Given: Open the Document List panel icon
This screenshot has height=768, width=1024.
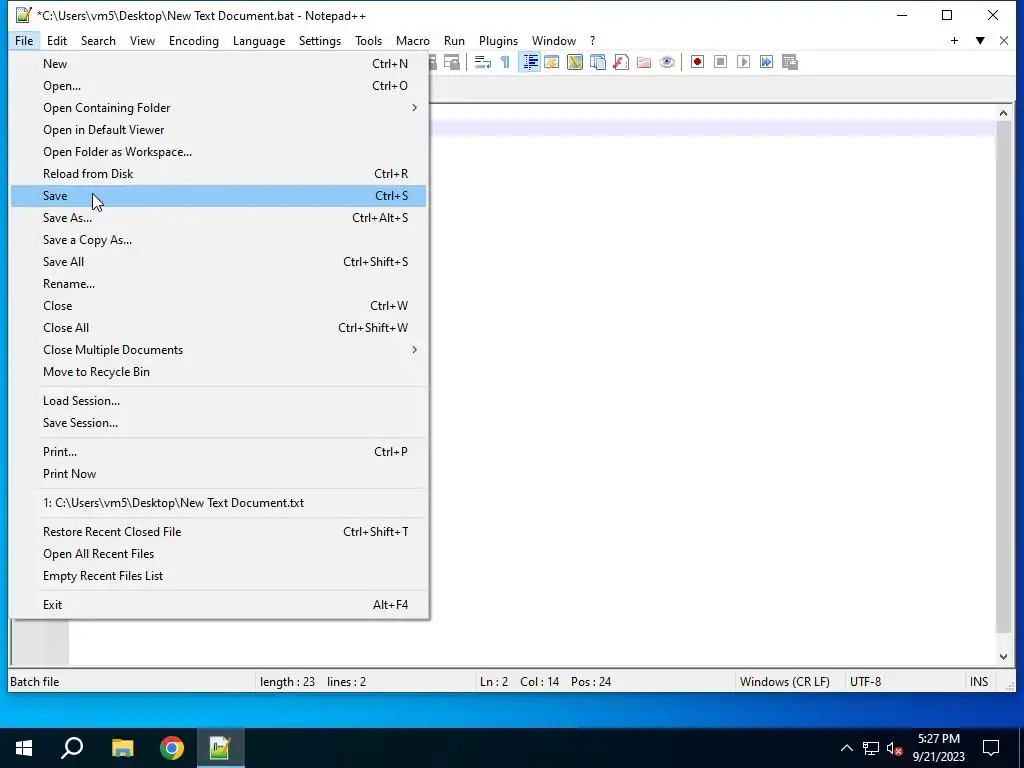Looking at the screenshot, I should coord(598,62).
